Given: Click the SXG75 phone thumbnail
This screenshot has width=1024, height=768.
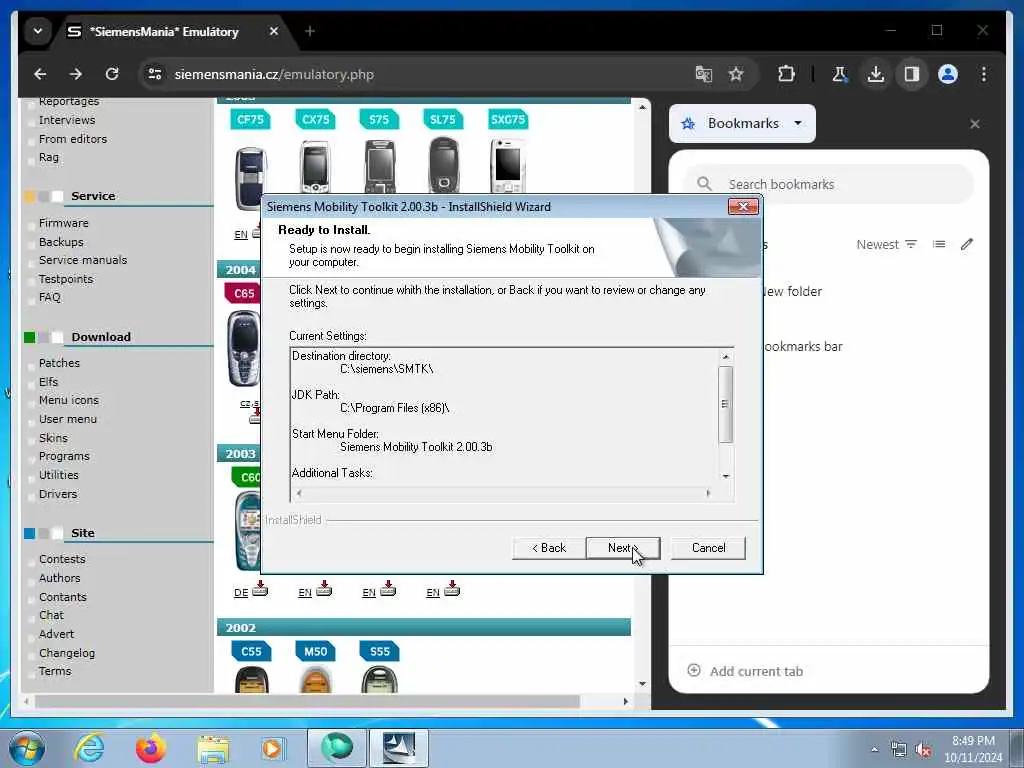Looking at the screenshot, I should point(507,166).
